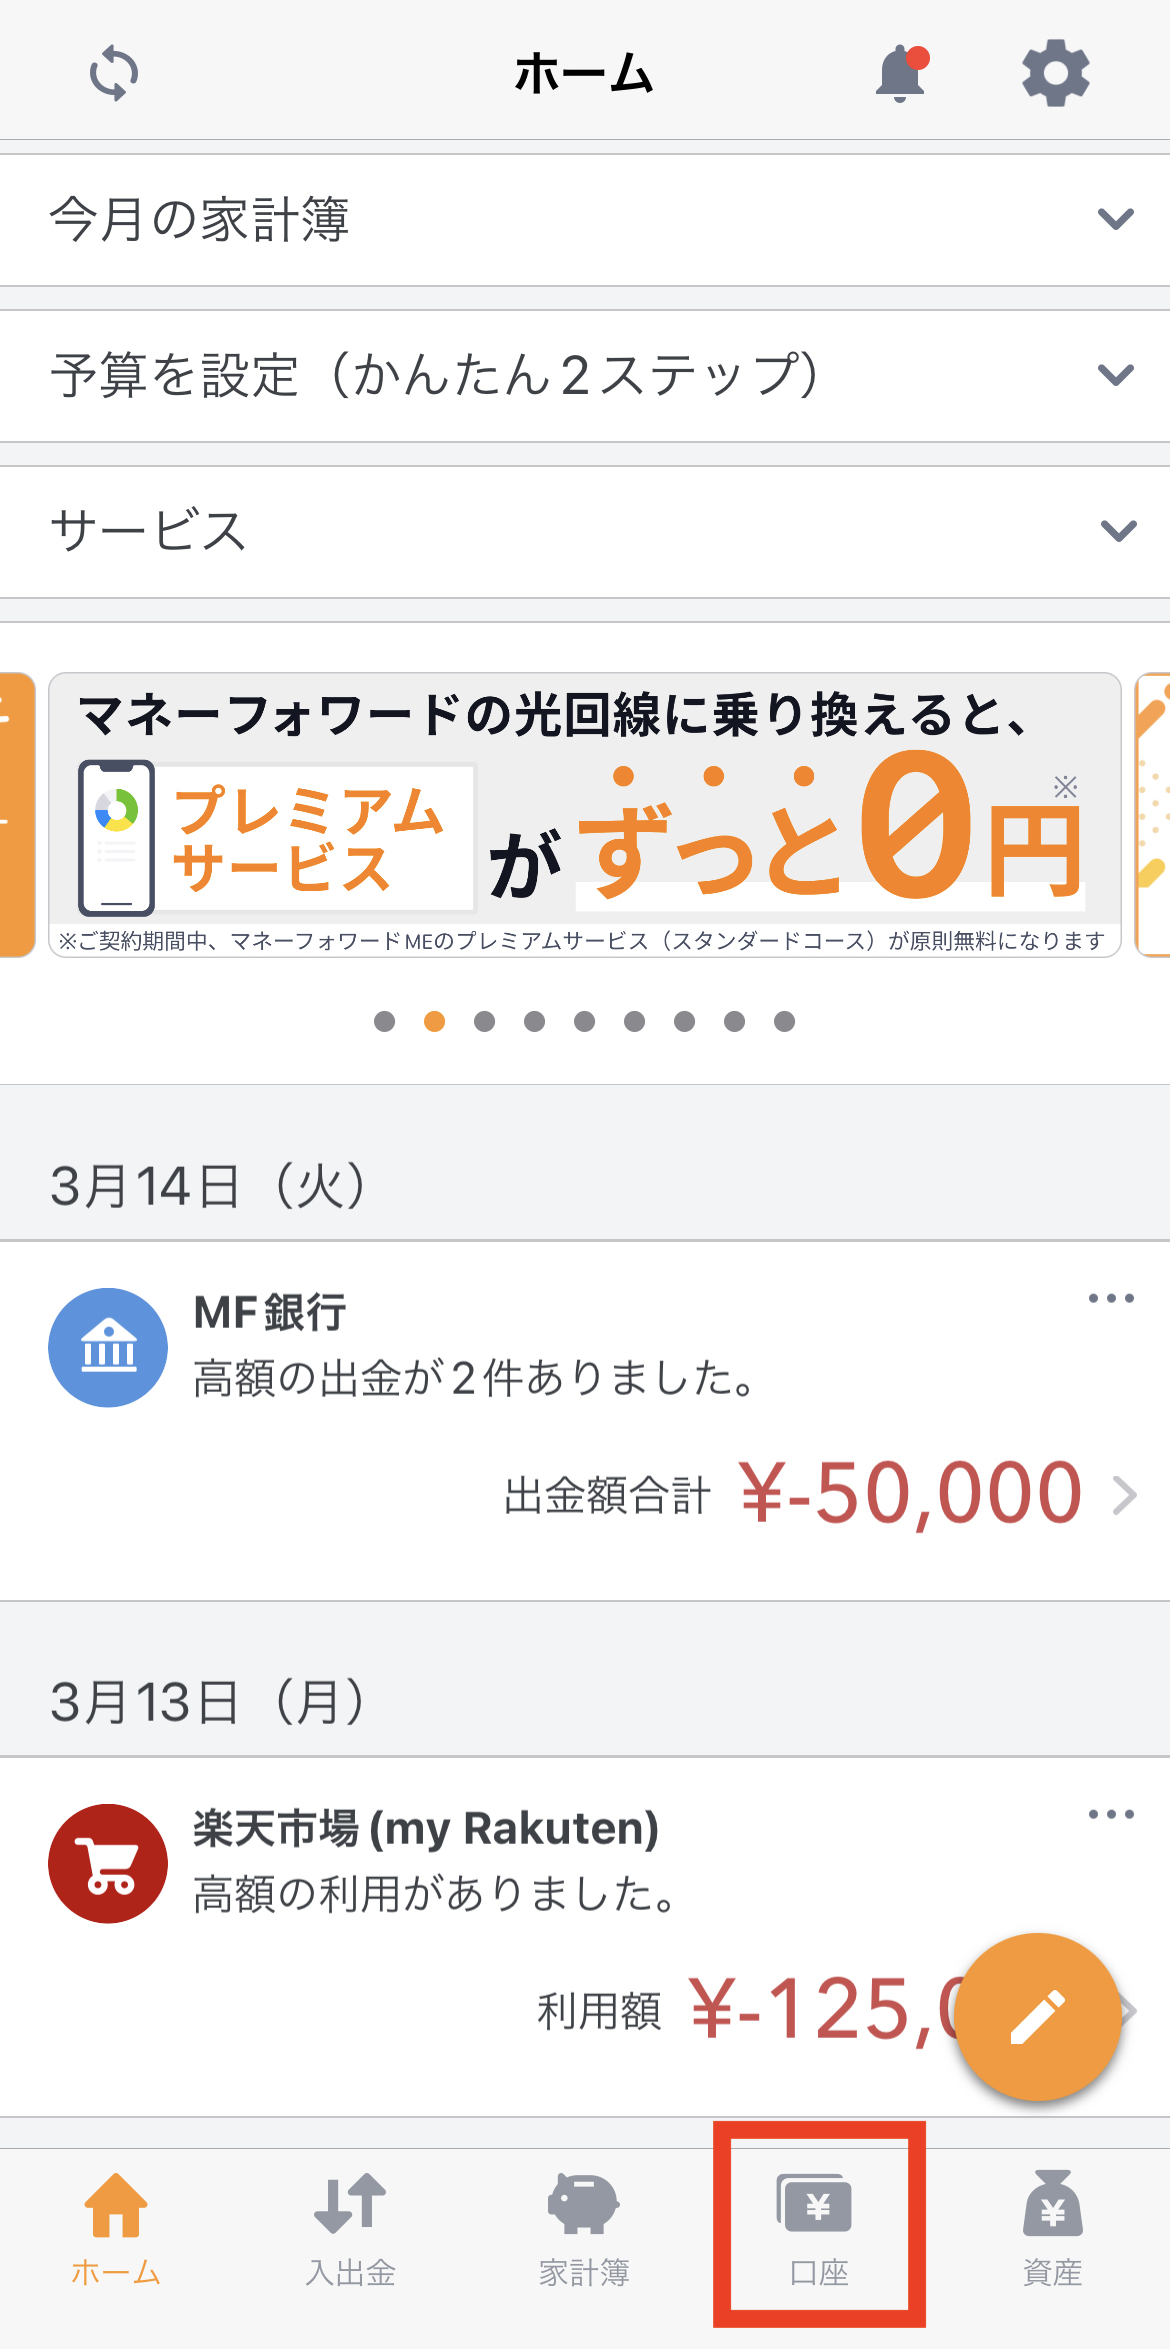The image size is (1170, 2349).
Task: Open the premium service banner
Action: coord(585,815)
